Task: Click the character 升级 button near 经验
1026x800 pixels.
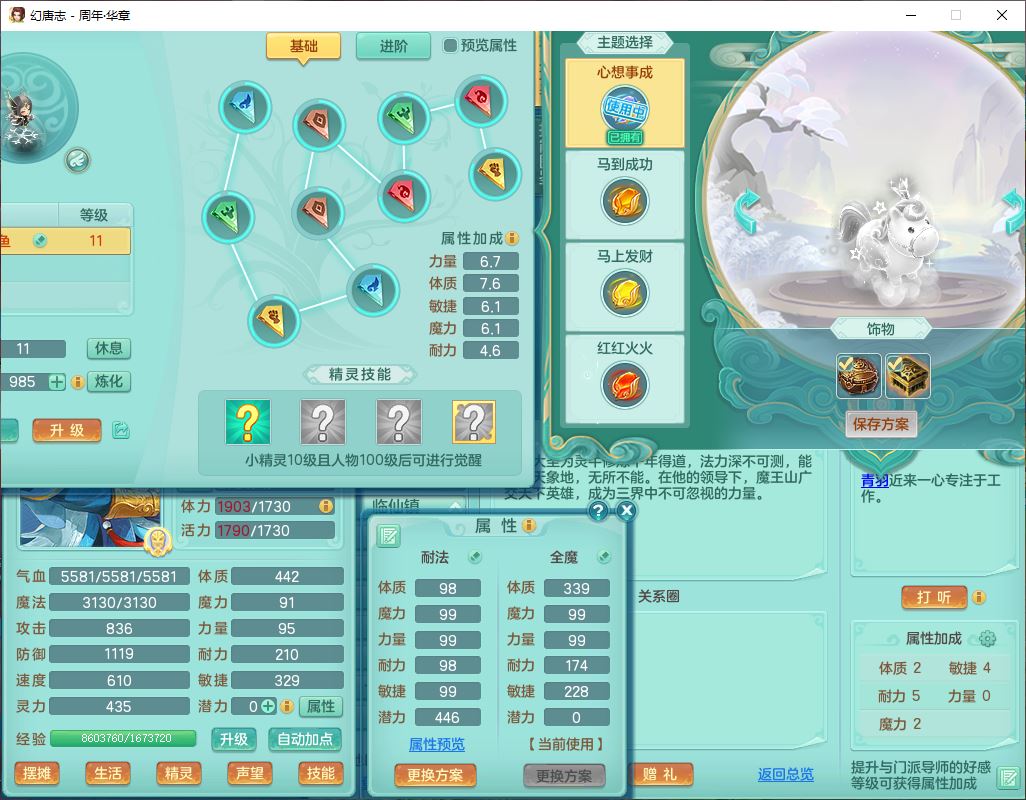Action: 234,739
